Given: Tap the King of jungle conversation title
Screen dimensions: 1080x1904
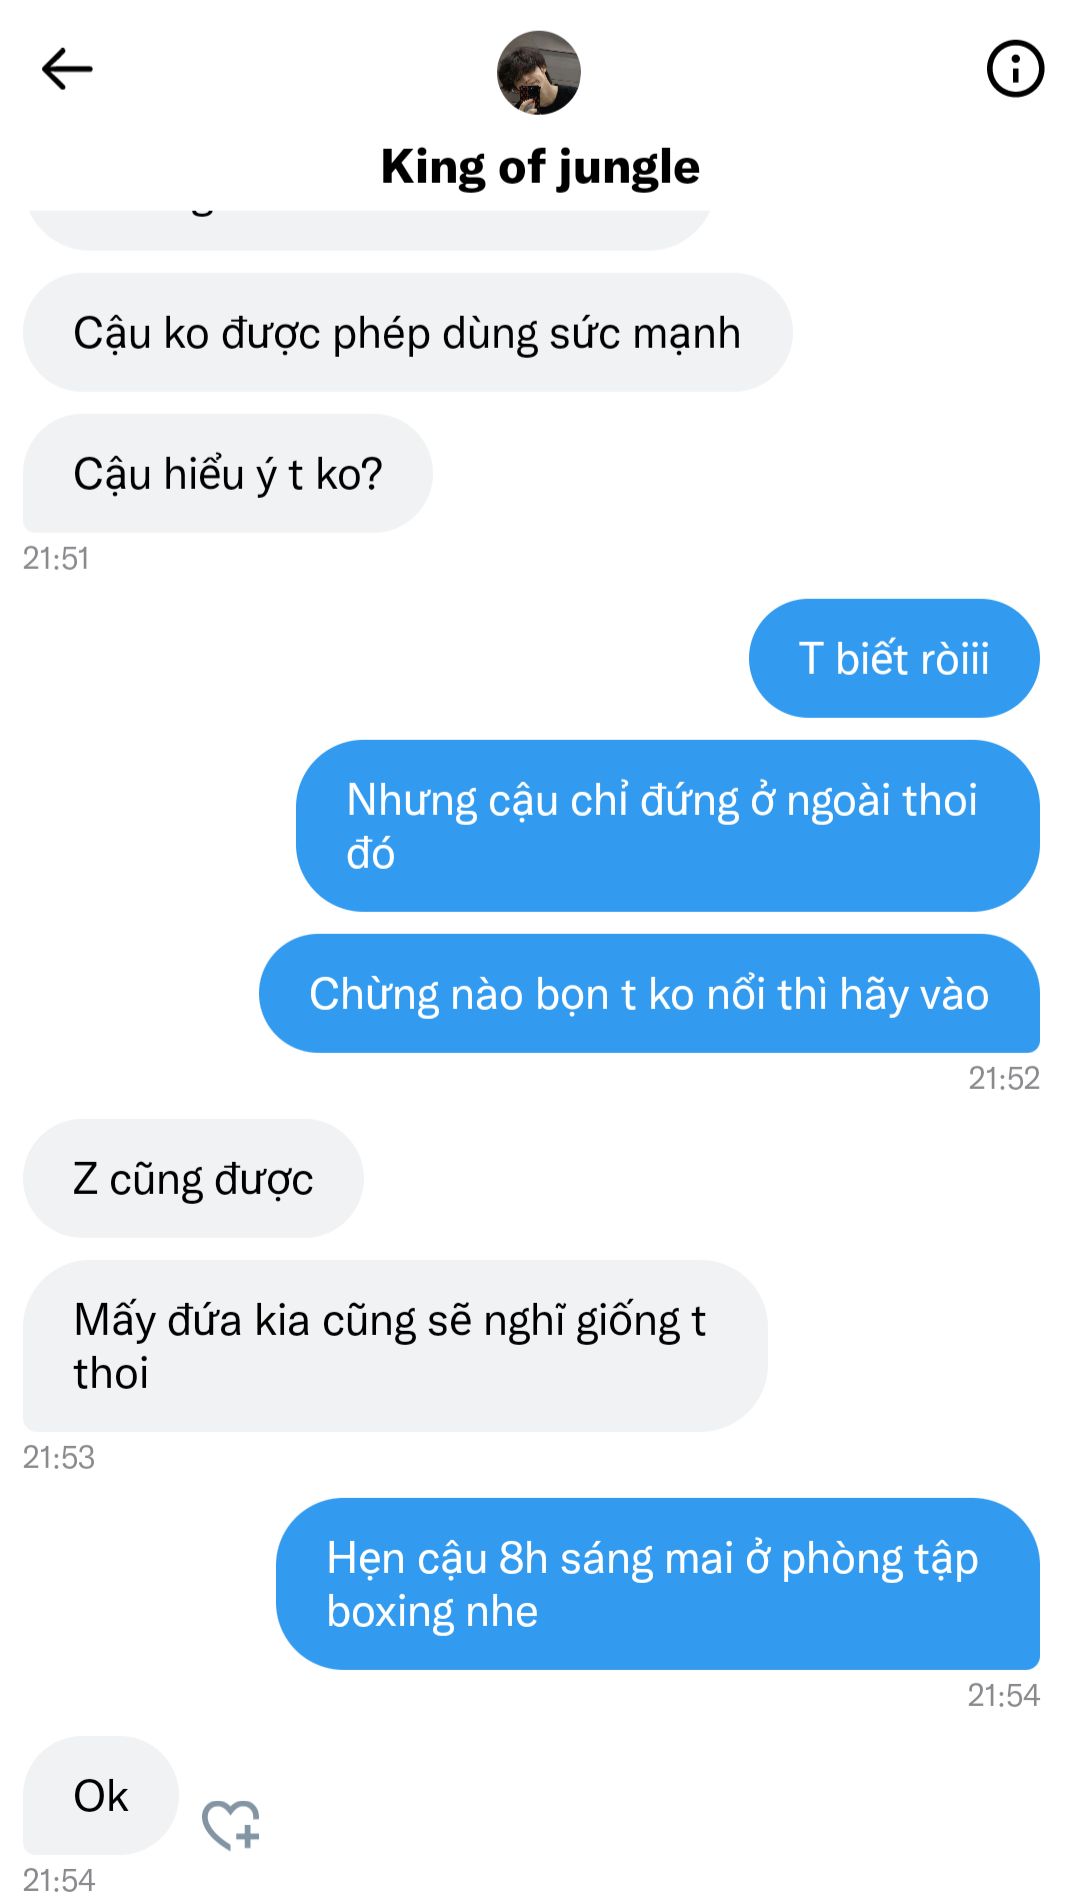Looking at the screenshot, I should [540, 166].
